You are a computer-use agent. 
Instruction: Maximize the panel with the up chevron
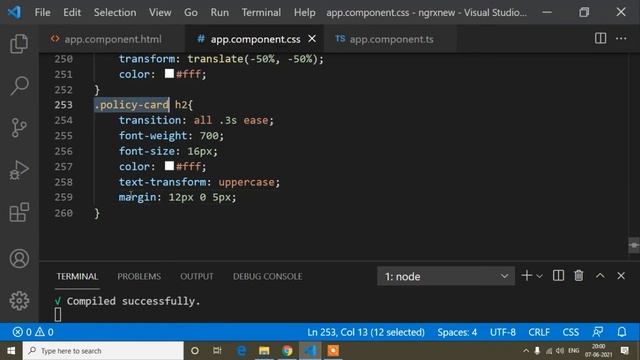(600, 276)
